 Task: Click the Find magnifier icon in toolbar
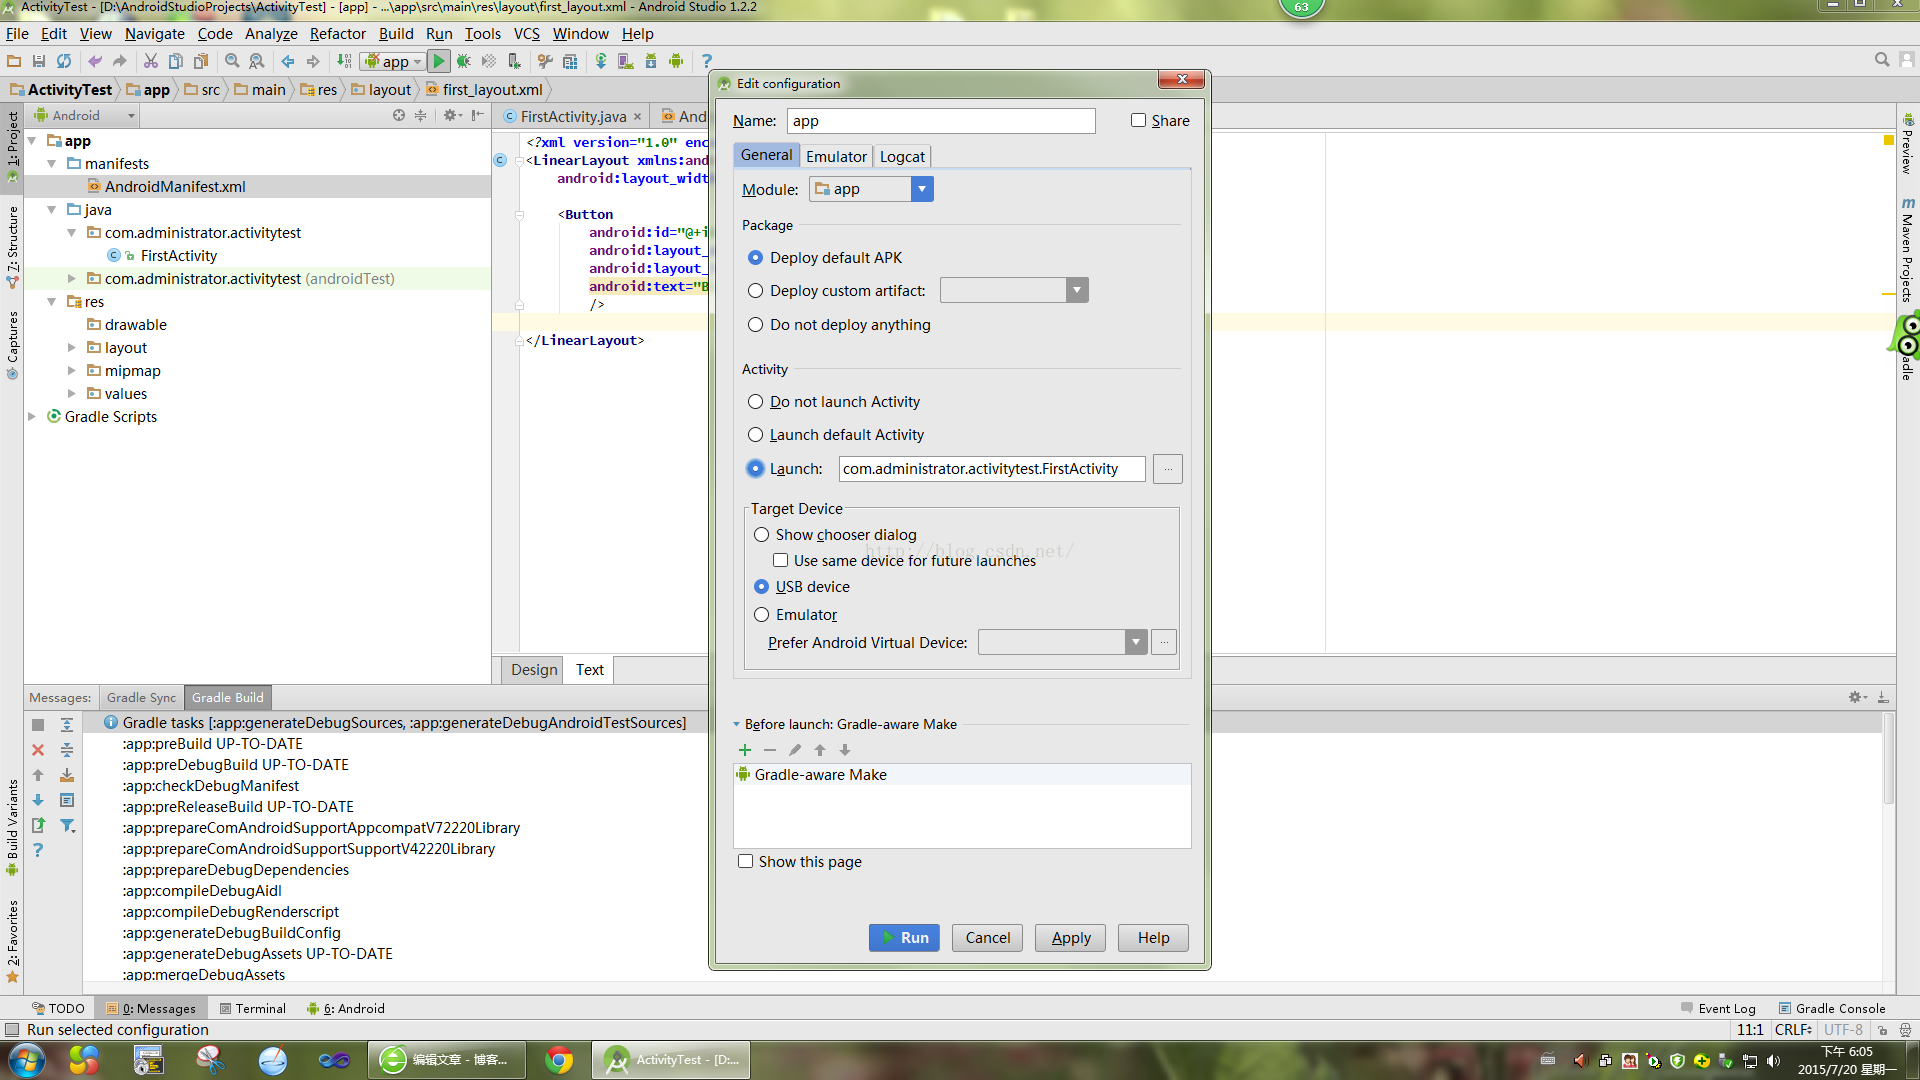coord(232,61)
